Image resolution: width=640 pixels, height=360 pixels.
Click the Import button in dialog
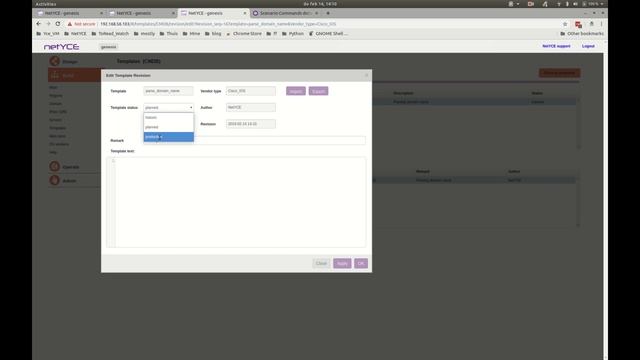(x=296, y=91)
